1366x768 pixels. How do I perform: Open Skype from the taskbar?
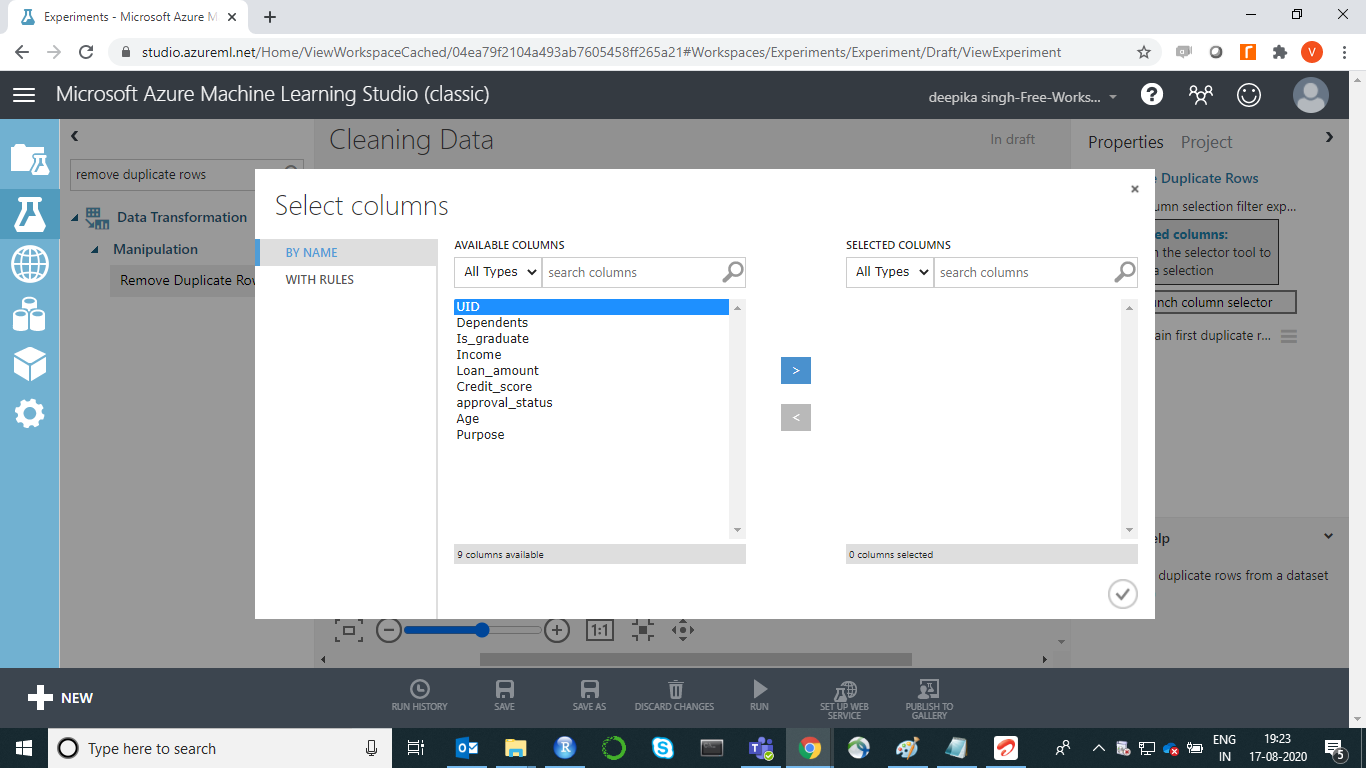[x=663, y=748]
